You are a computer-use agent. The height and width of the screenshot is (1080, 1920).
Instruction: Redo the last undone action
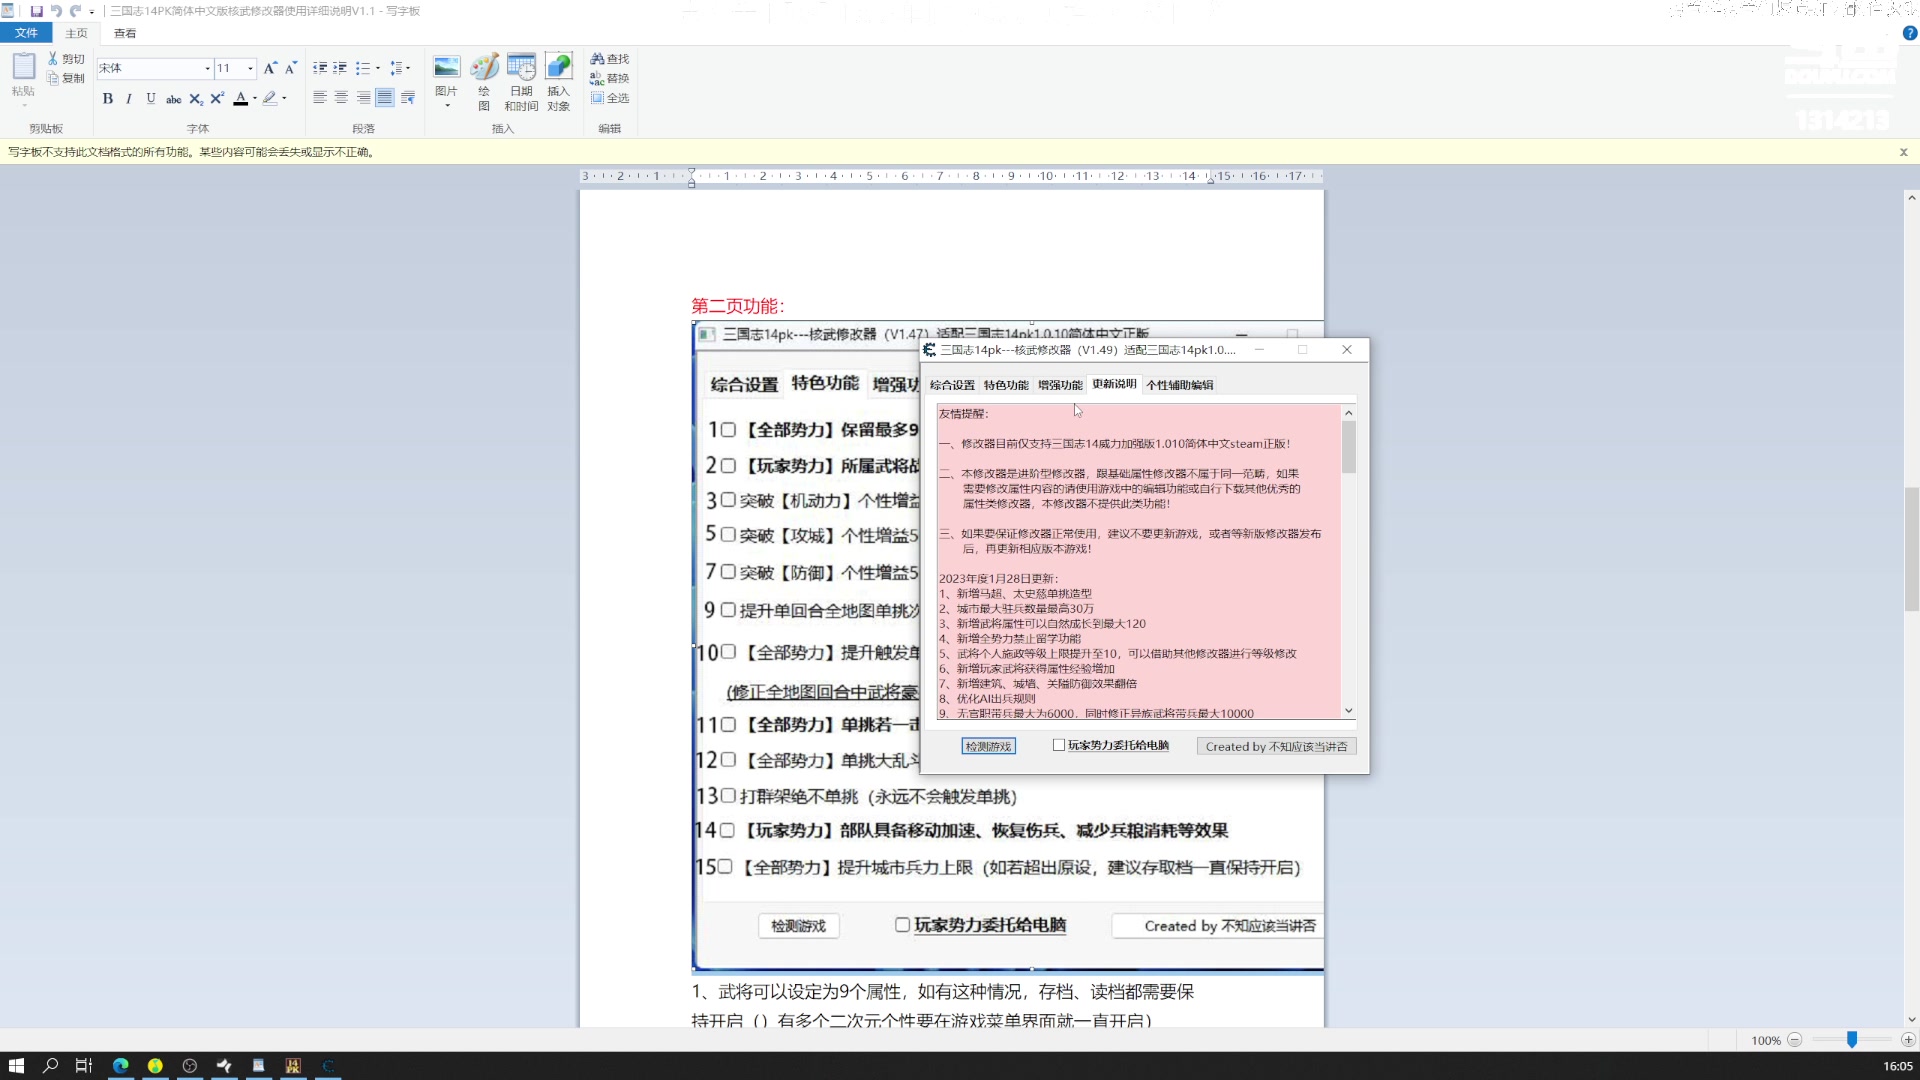[75, 11]
